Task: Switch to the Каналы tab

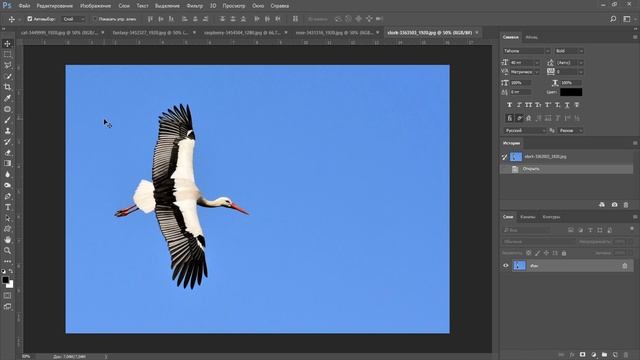Action: pos(528,217)
